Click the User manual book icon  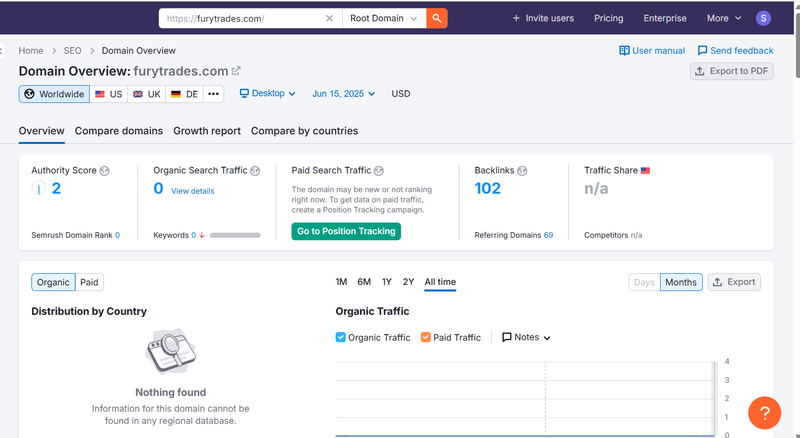click(x=624, y=51)
